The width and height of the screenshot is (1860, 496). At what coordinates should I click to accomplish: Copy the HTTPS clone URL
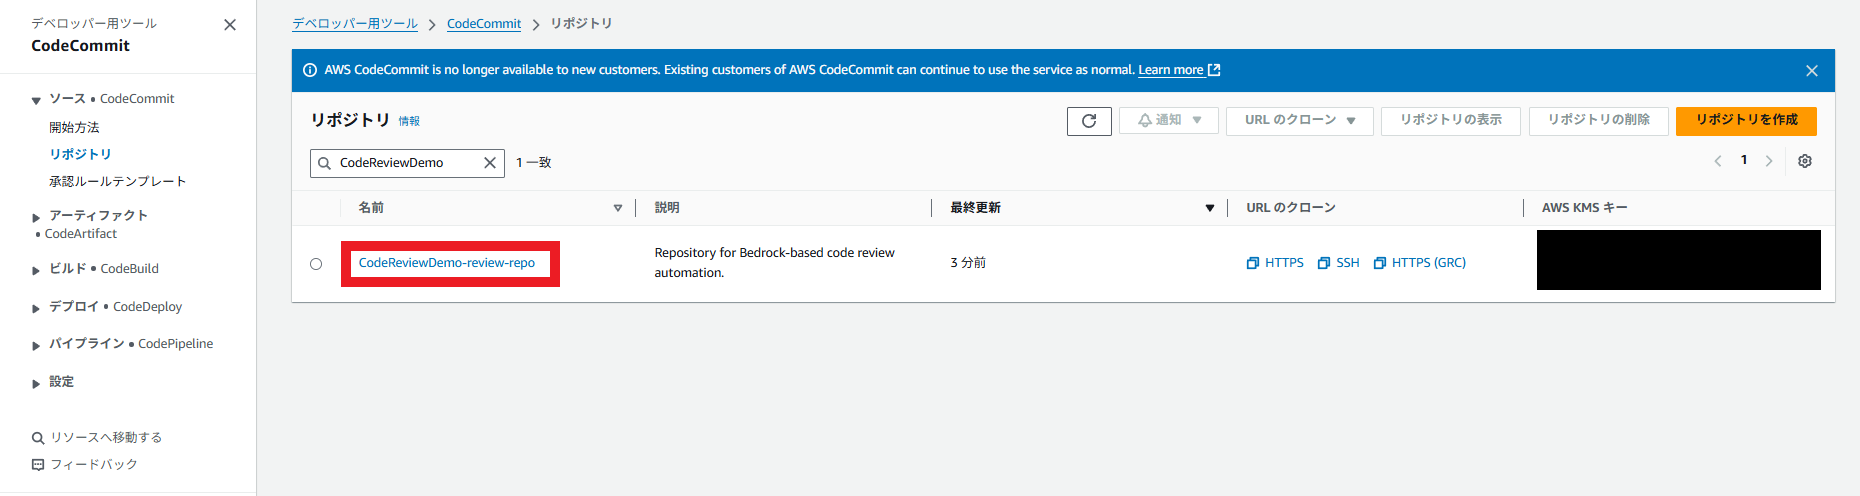(x=1275, y=263)
